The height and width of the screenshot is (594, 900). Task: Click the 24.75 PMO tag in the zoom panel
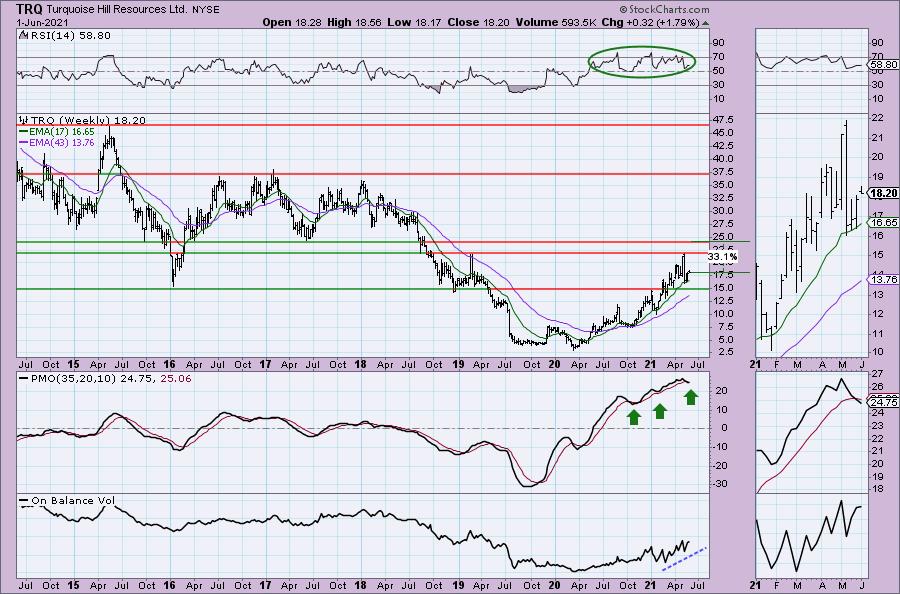pyautogui.click(x=885, y=403)
